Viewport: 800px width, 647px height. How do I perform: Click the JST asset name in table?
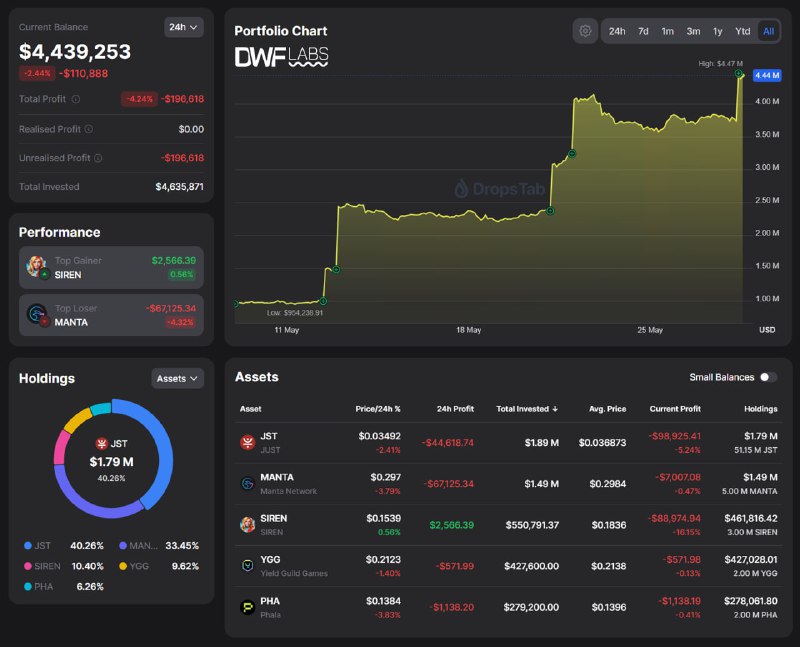[x=269, y=436]
